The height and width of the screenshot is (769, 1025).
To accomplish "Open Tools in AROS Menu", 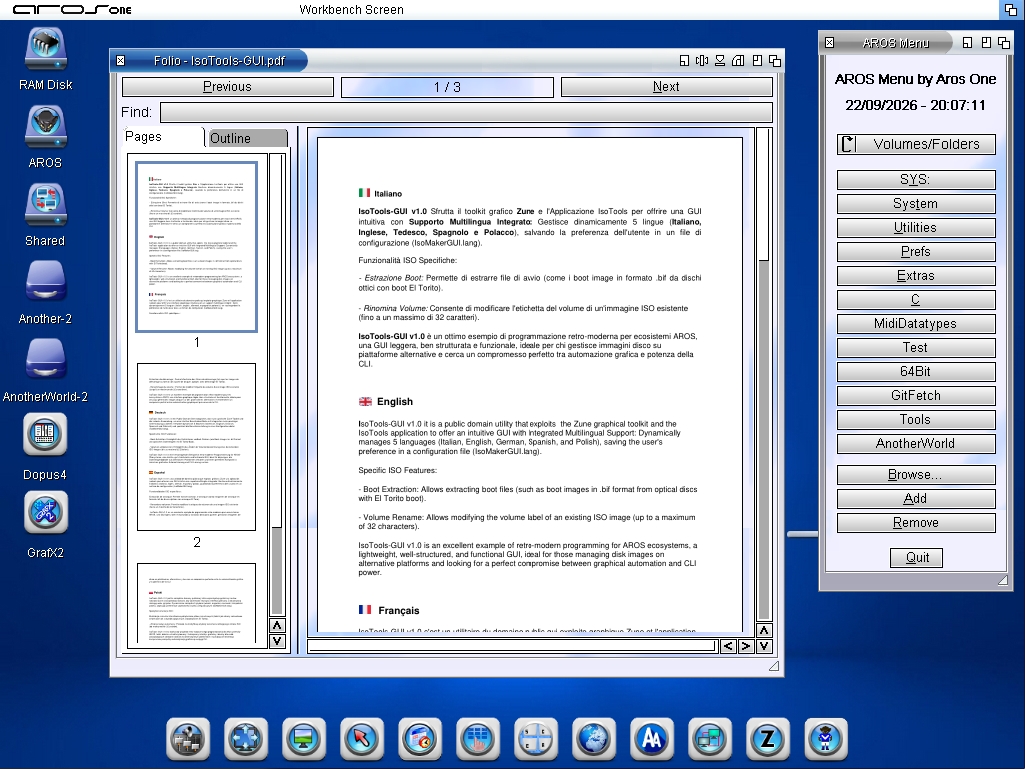I will click(x=916, y=419).
